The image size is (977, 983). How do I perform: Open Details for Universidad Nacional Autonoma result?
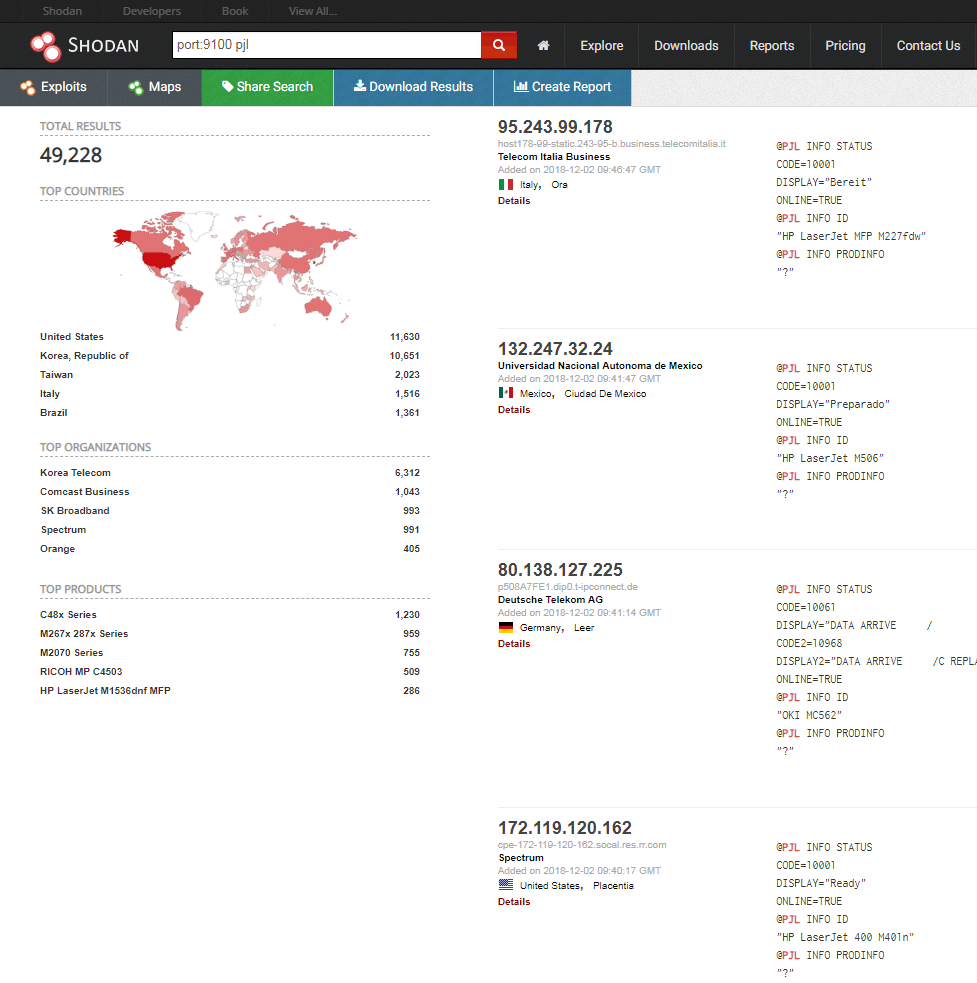pos(514,409)
